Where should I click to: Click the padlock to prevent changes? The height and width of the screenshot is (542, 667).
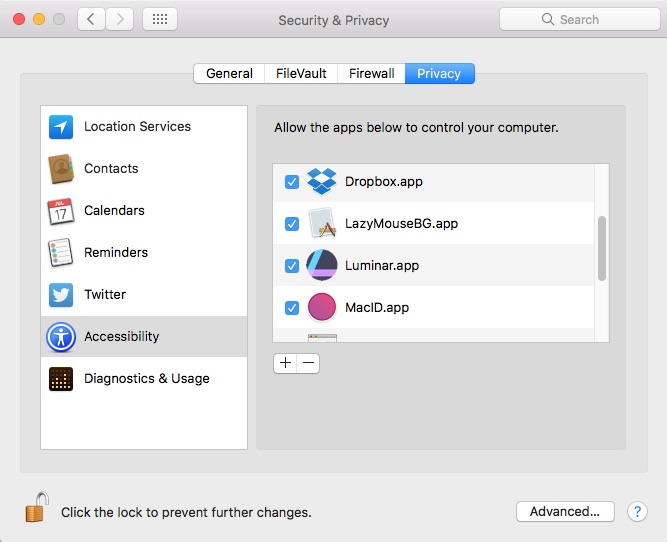click(x=37, y=507)
